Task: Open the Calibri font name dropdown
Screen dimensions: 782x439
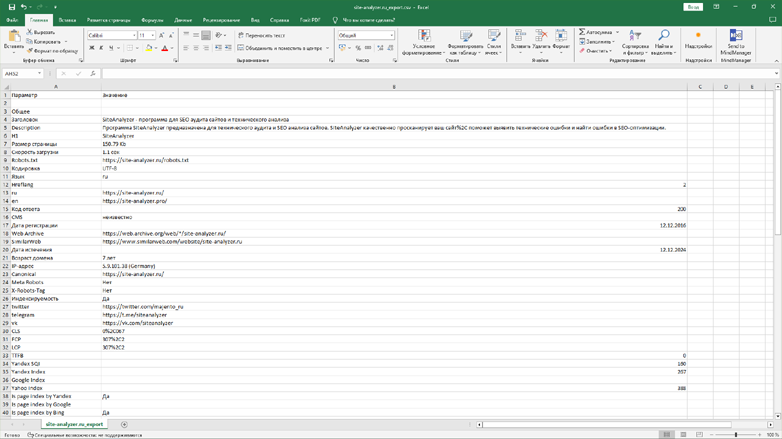Action: point(134,35)
